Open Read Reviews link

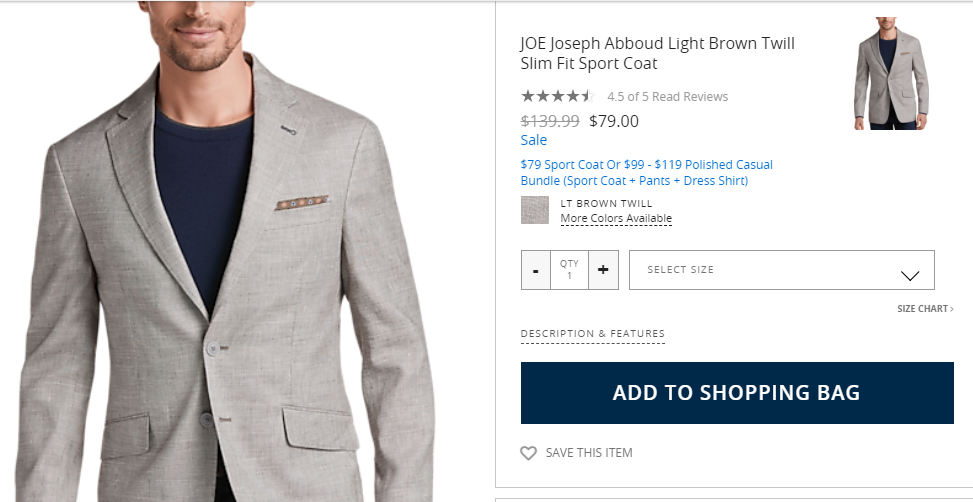690,97
